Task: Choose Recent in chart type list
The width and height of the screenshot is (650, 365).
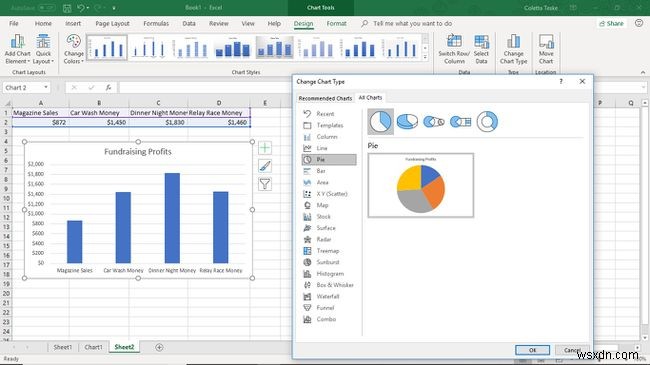Action: (x=329, y=114)
